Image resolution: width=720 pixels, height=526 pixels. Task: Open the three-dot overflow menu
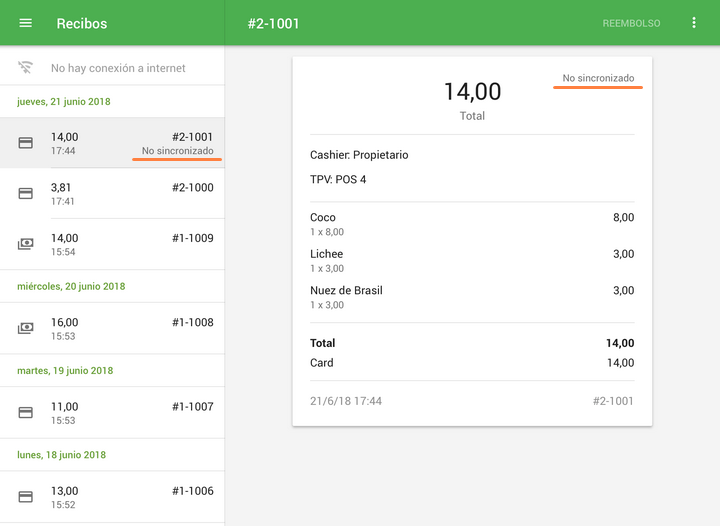[694, 23]
